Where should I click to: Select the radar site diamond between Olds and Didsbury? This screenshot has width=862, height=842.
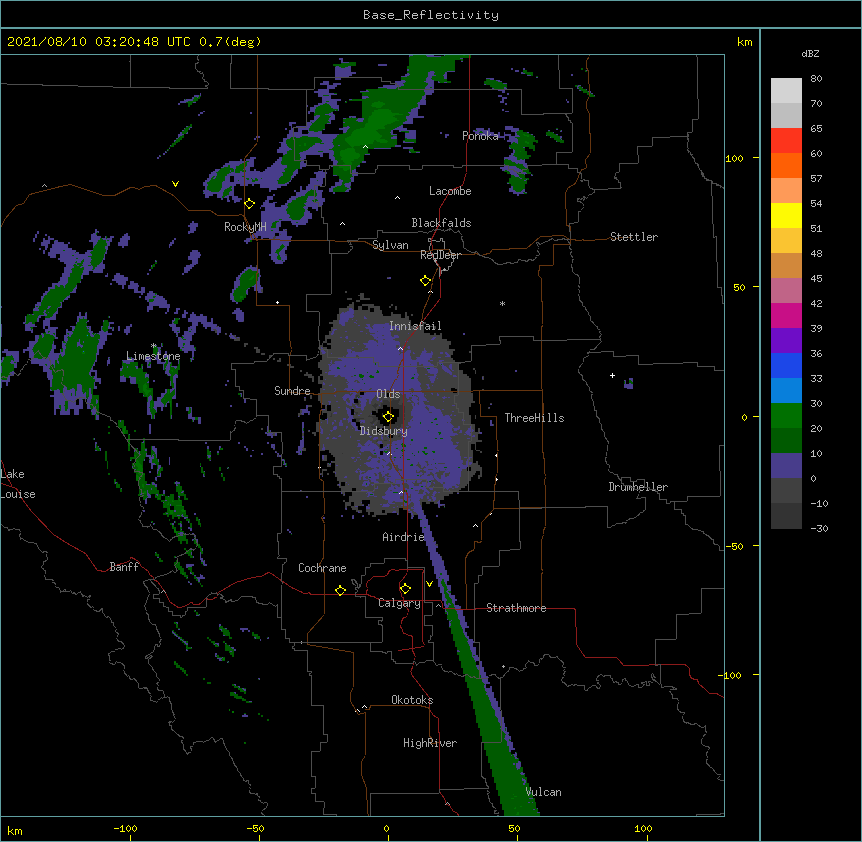tap(388, 416)
